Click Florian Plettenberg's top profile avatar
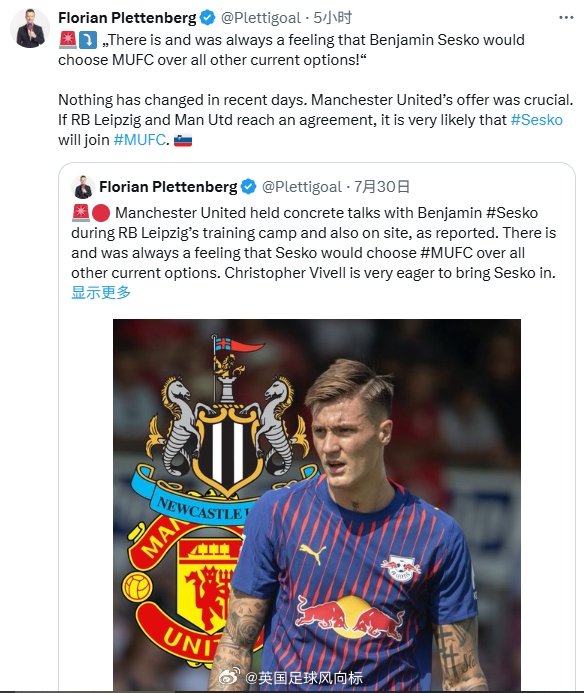 click(x=30, y=28)
